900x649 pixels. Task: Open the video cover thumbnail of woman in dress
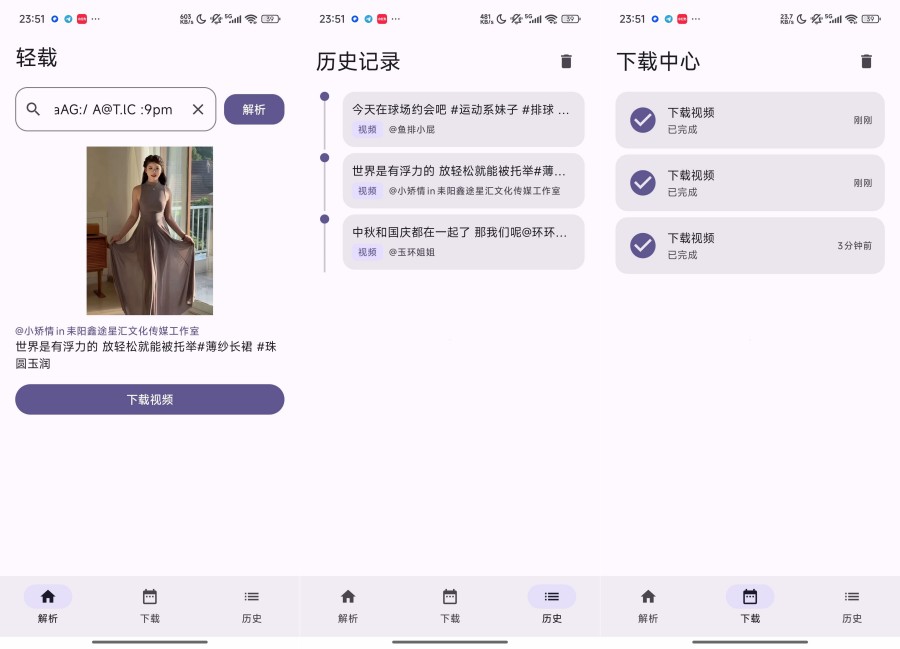(150, 230)
